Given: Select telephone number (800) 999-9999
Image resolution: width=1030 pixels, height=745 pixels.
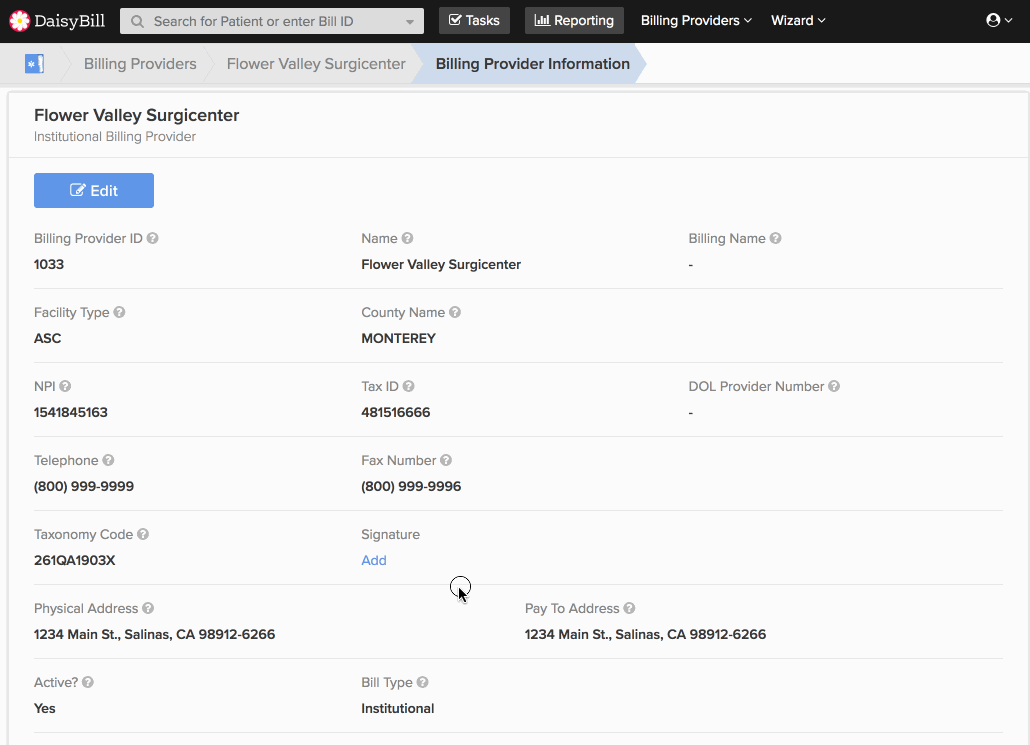Looking at the screenshot, I should pyautogui.click(x=84, y=487).
